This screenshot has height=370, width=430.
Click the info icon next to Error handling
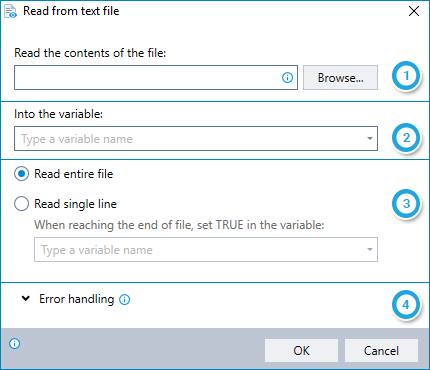point(125,300)
